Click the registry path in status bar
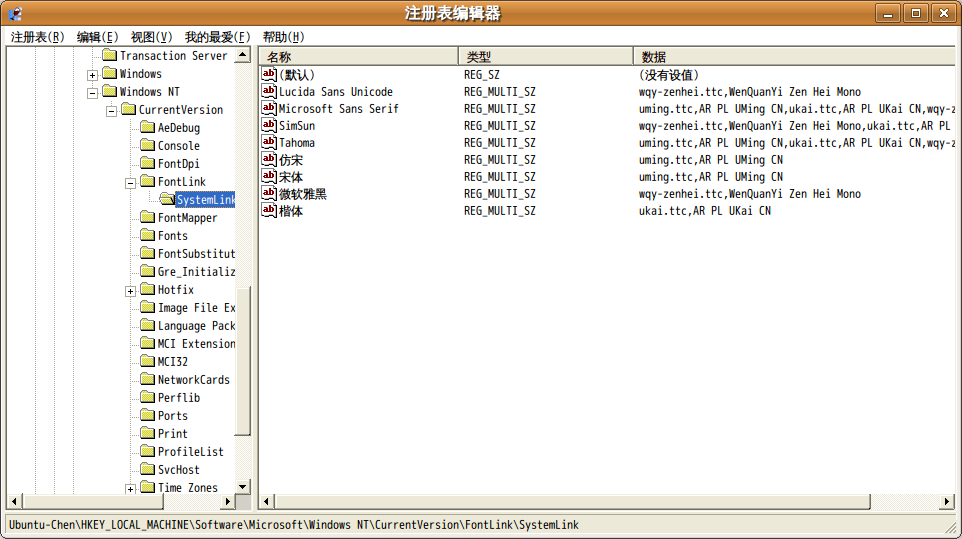The height and width of the screenshot is (539, 962). (x=293, y=524)
